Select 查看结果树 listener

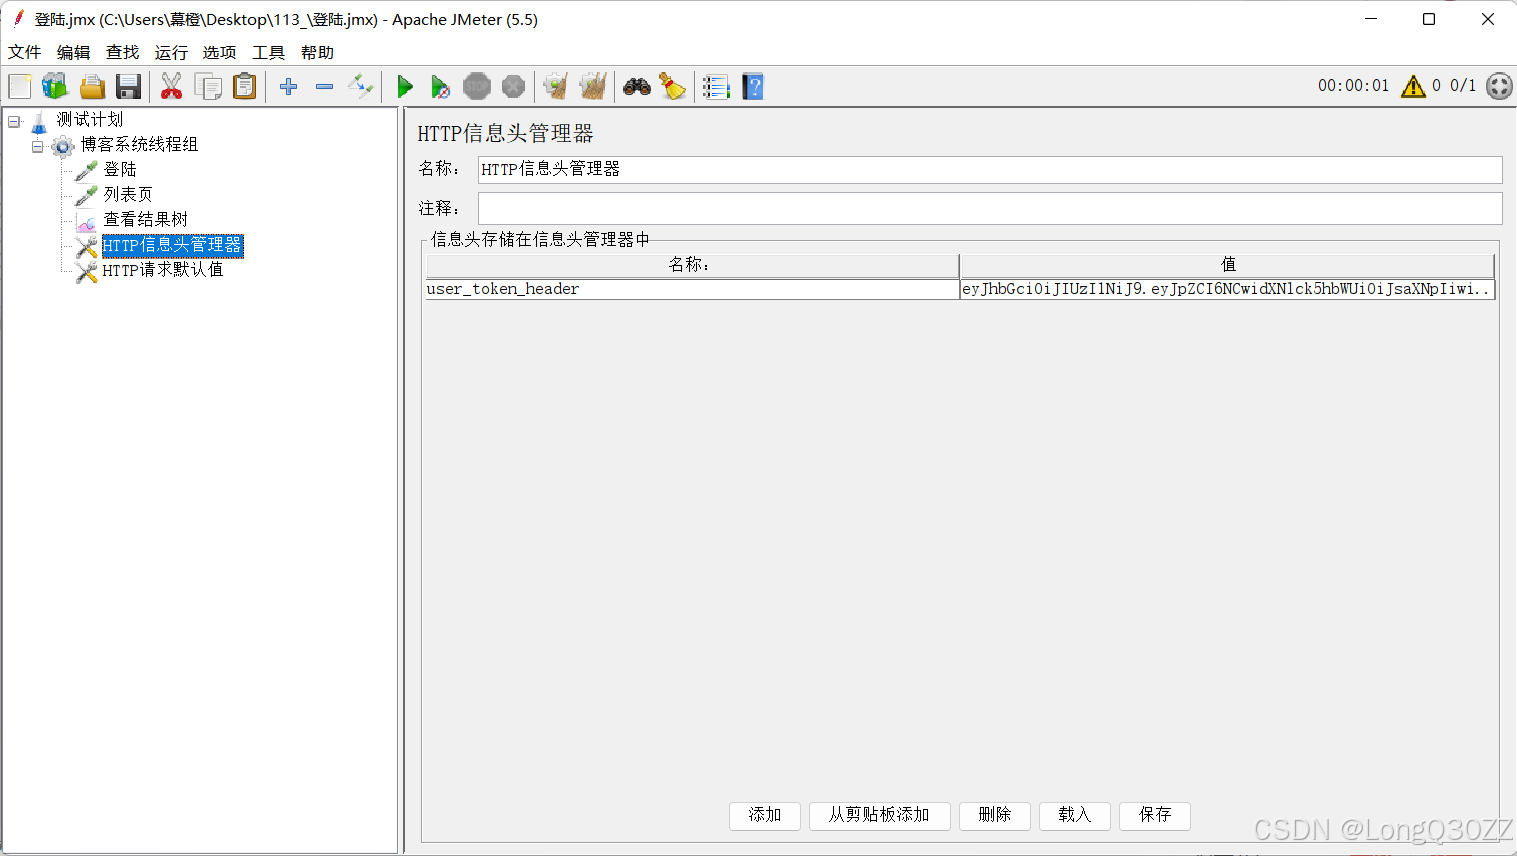pos(146,220)
